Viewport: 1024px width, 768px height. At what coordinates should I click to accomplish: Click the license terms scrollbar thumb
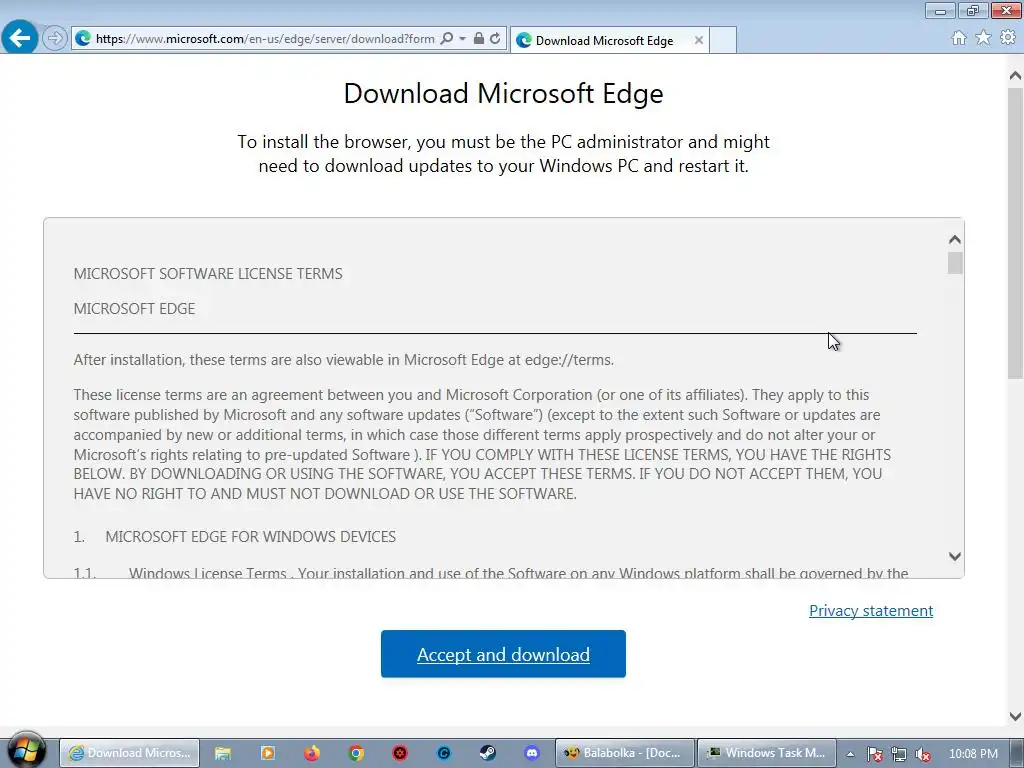(955, 263)
